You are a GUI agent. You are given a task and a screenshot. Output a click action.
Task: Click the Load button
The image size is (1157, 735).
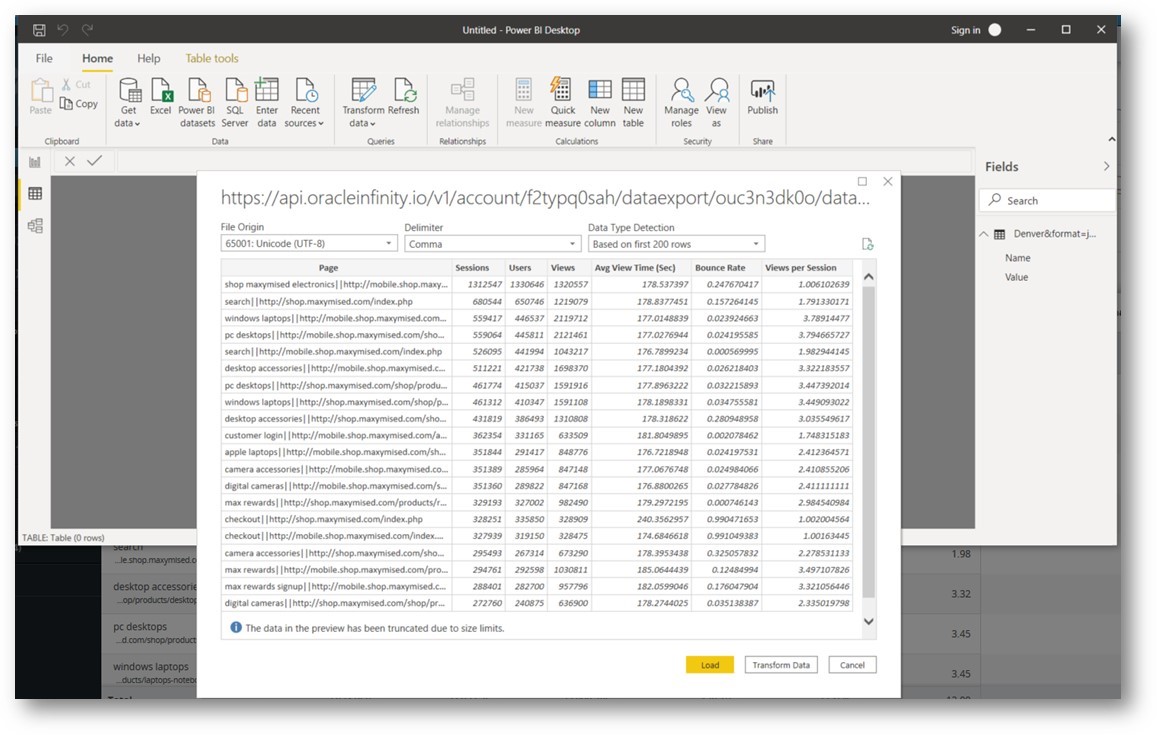709,664
